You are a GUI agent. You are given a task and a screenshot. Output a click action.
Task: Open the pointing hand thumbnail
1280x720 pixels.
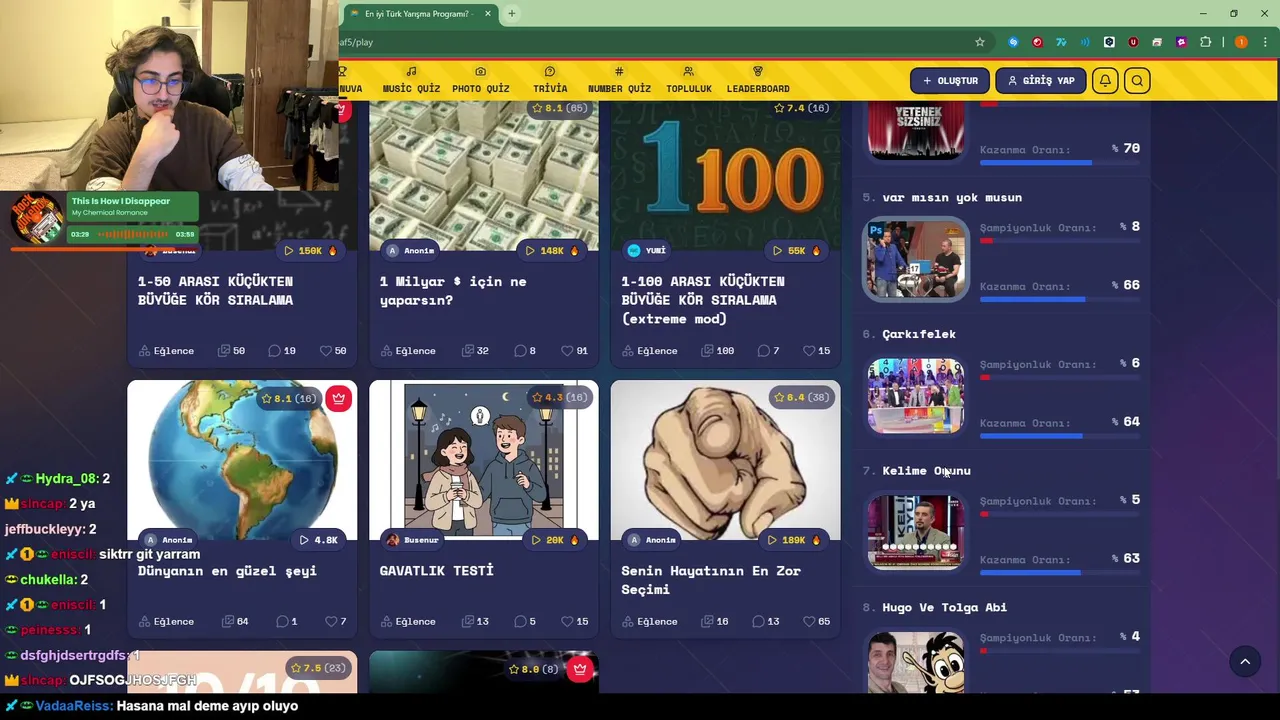(x=726, y=460)
